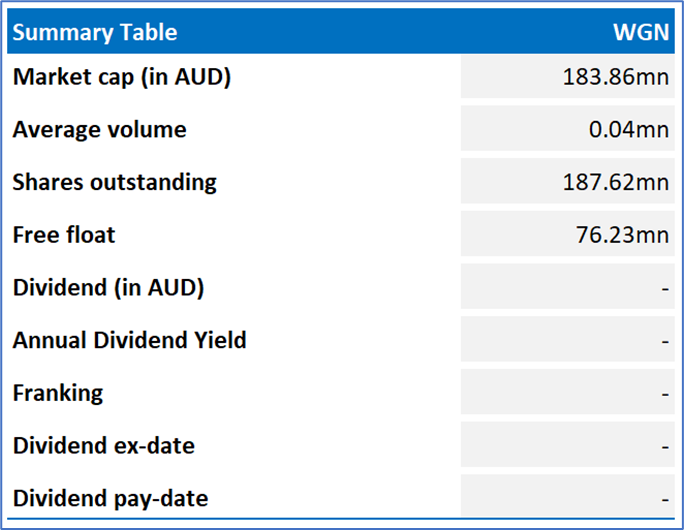Select the 183.86mn market cap value
The width and height of the screenshot is (684, 530).
pyautogui.click(x=616, y=77)
